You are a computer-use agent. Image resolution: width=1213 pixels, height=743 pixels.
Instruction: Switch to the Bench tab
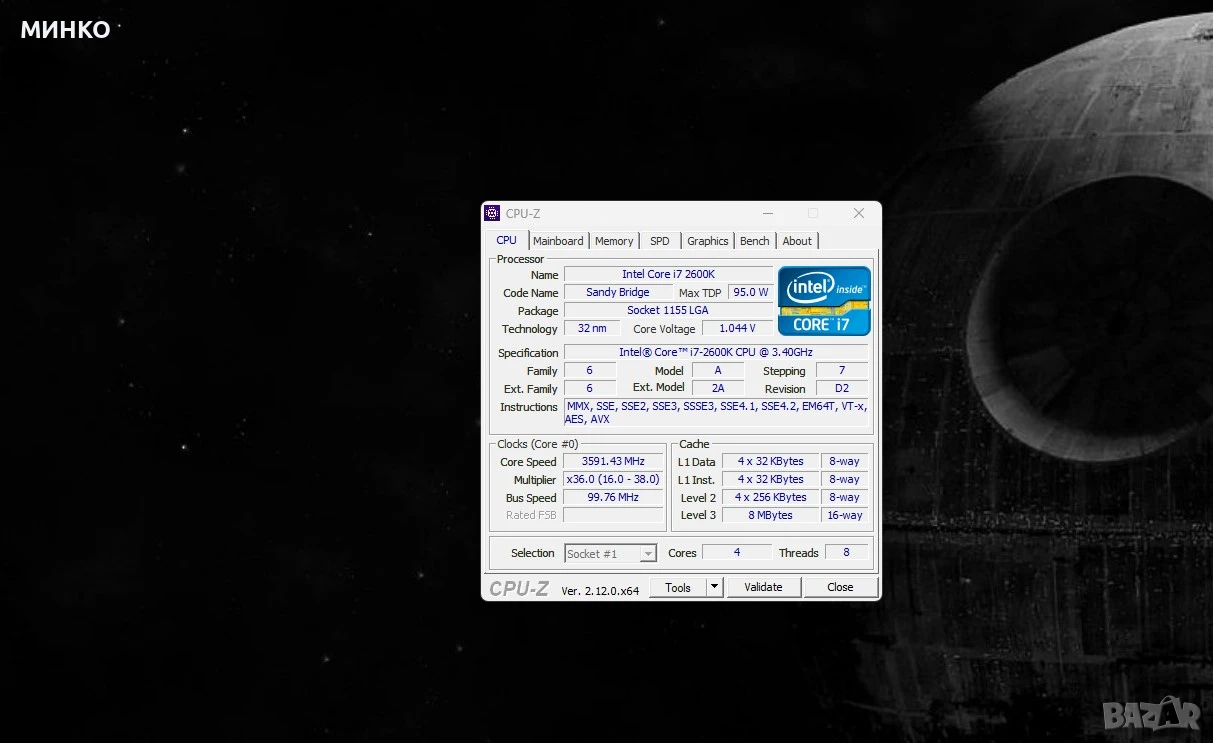755,241
